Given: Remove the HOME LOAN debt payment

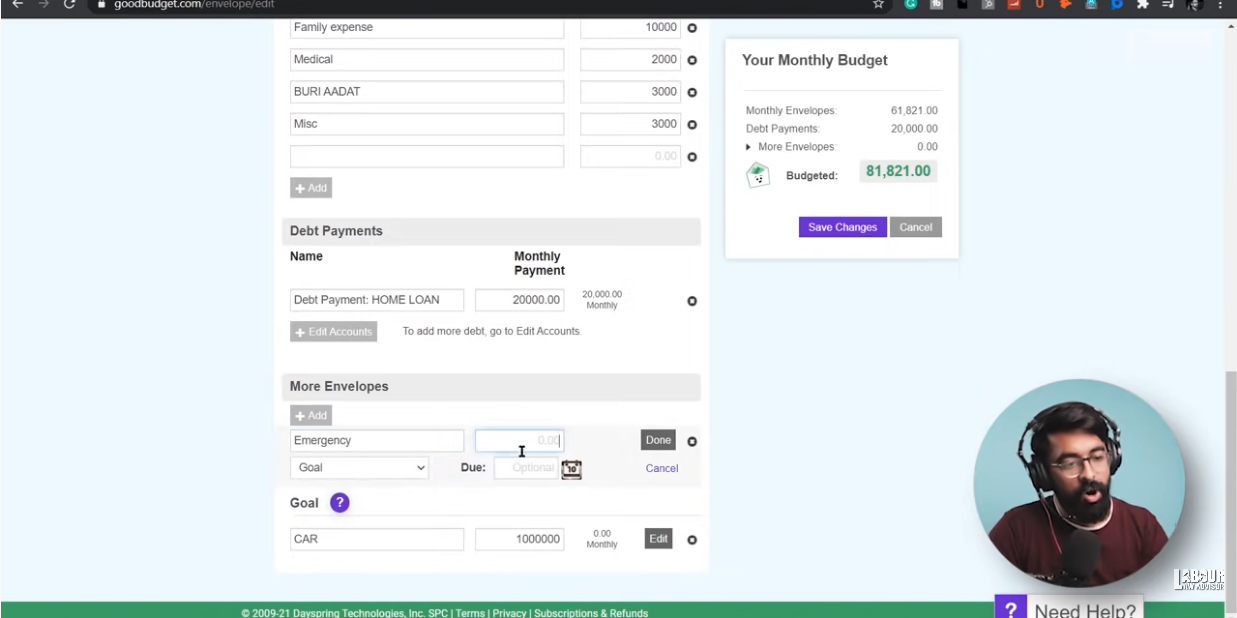Looking at the screenshot, I should point(691,300).
